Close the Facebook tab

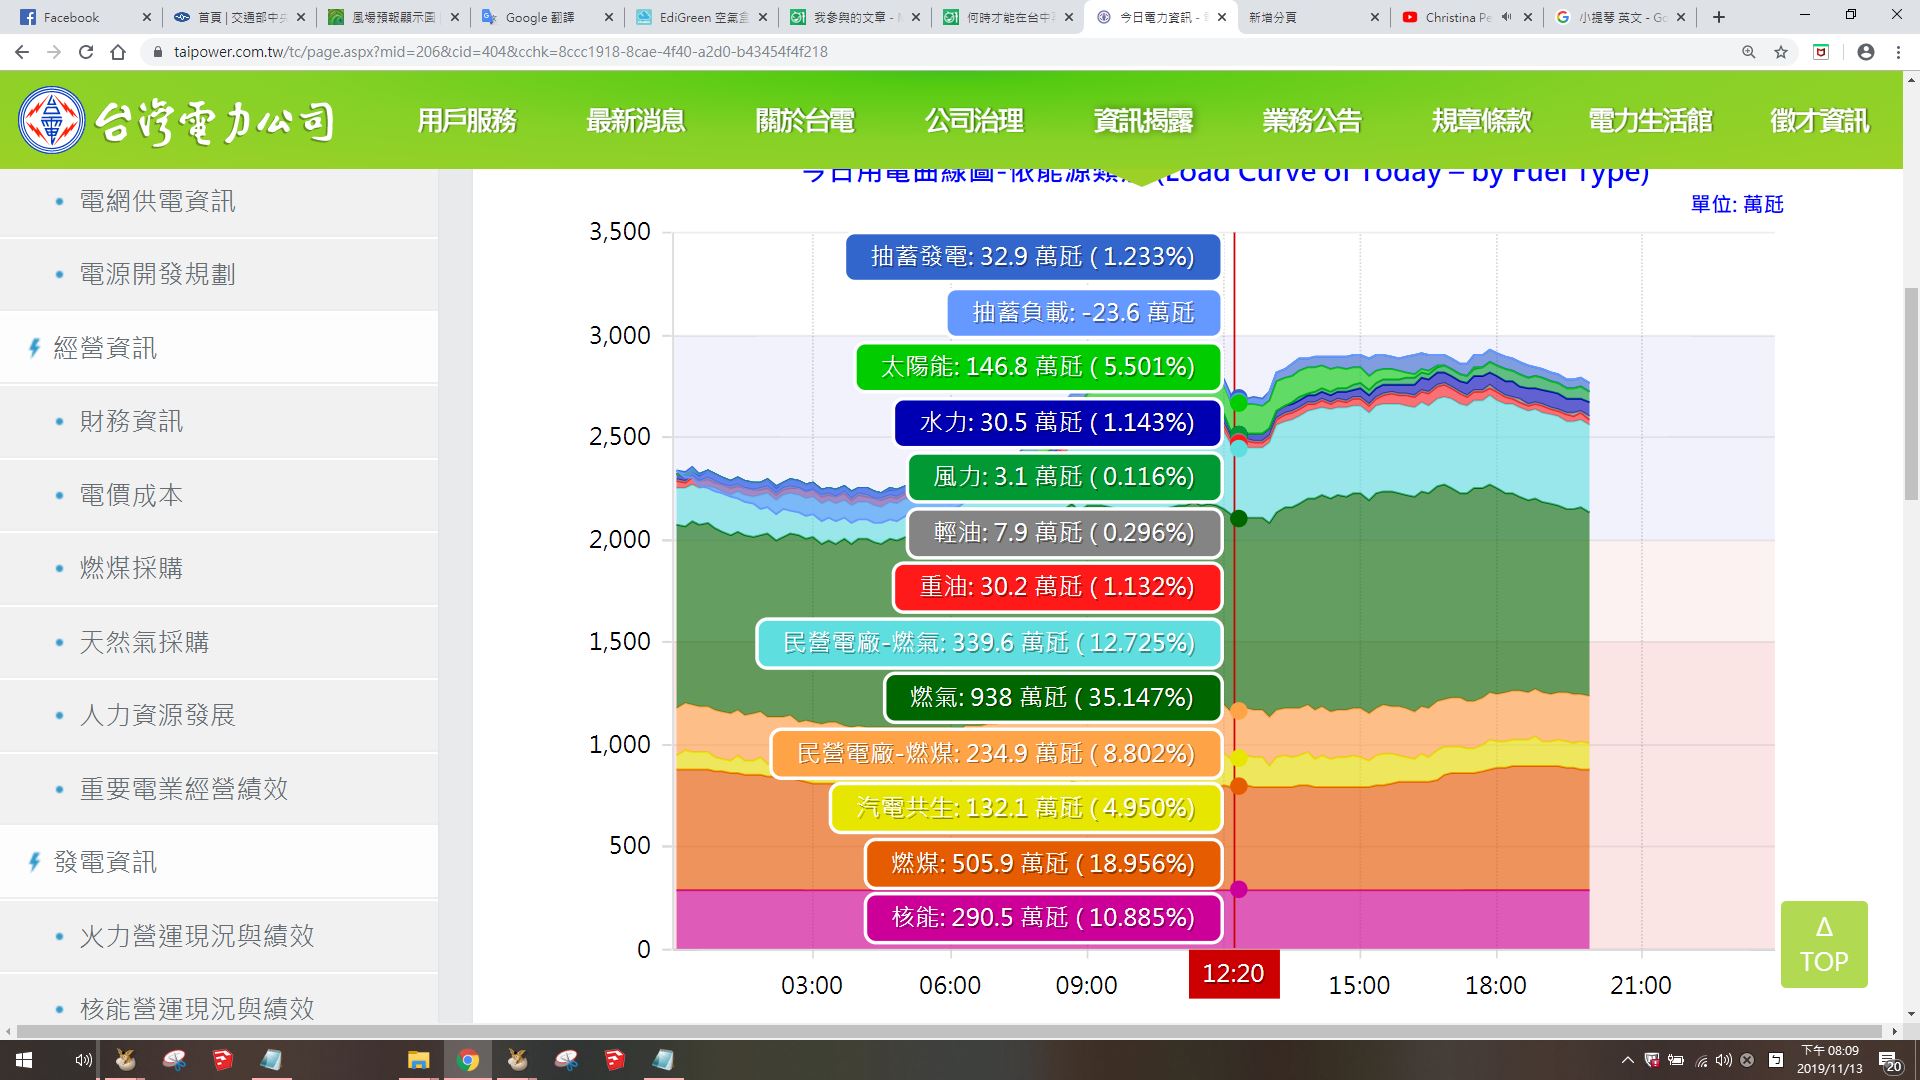click(146, 17)
